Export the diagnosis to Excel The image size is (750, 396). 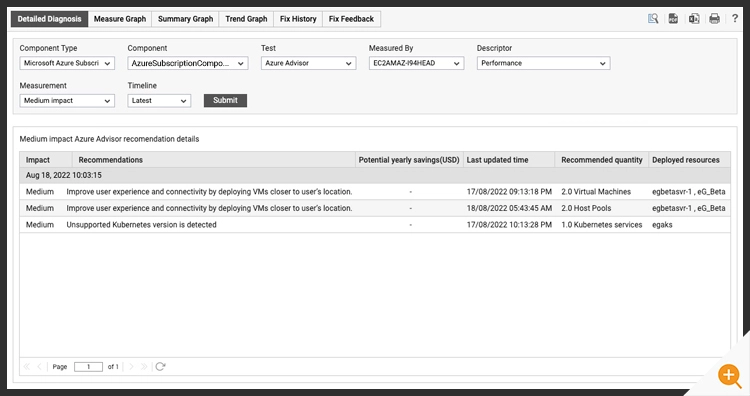click(694, 19)
